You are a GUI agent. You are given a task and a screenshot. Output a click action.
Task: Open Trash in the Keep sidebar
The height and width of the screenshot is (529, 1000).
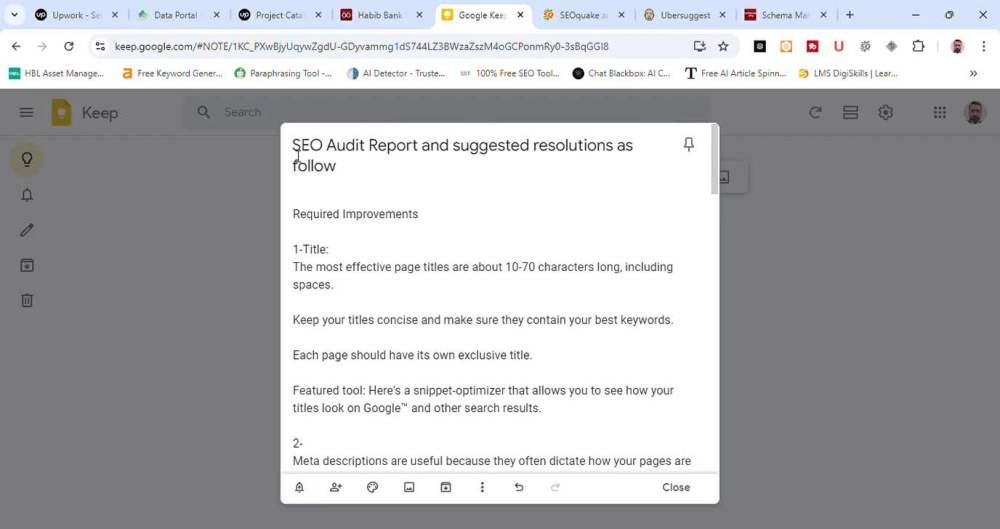(27, 301)
